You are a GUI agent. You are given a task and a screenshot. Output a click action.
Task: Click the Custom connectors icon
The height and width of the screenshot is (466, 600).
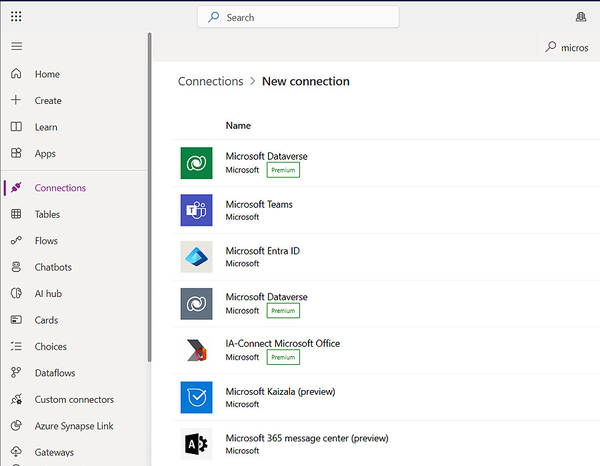(16, 399)
